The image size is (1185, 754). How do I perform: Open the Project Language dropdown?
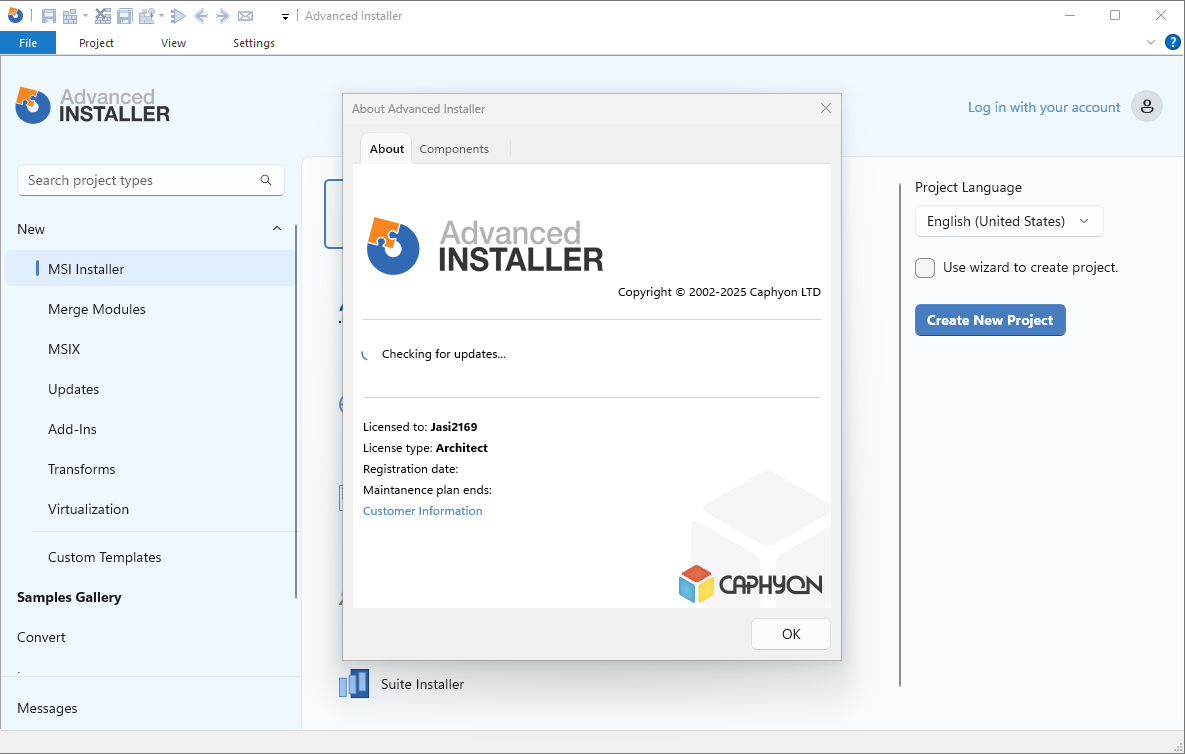(x=1009, y=221)
